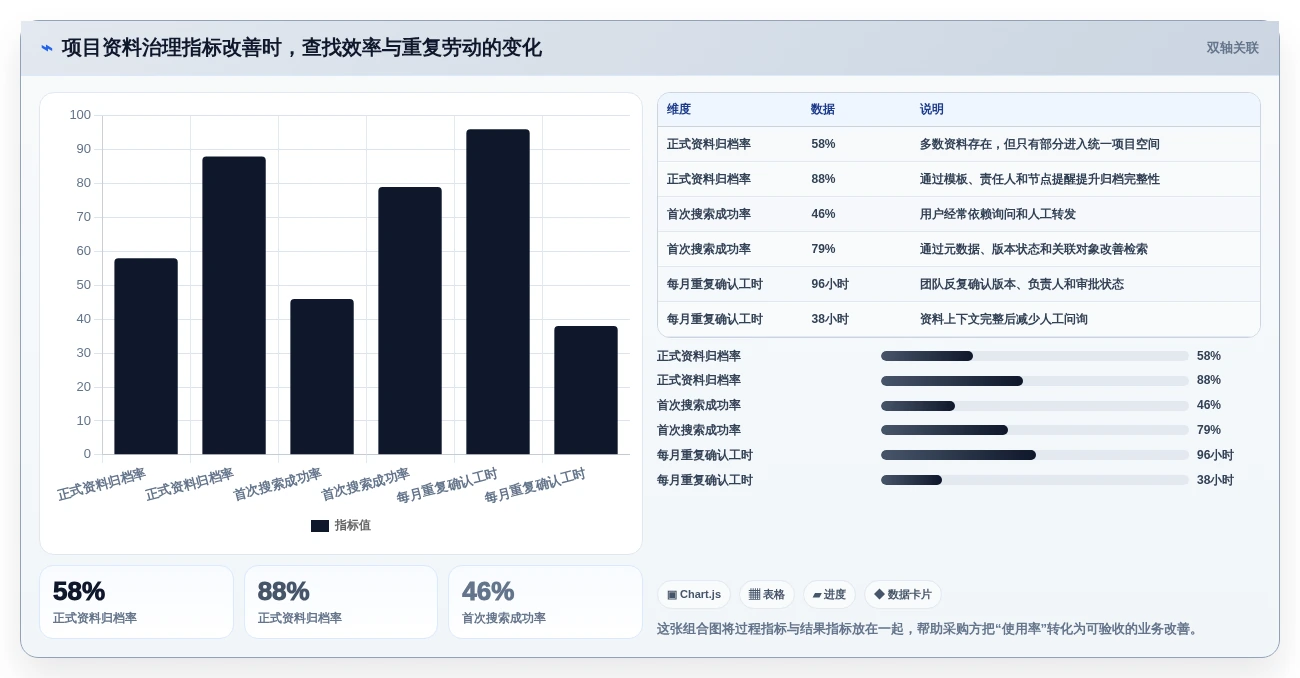The width and height of the screenshot is (1300, 678).
Task: Click the progress bar marked 88%
Action: coord(1035,381)
